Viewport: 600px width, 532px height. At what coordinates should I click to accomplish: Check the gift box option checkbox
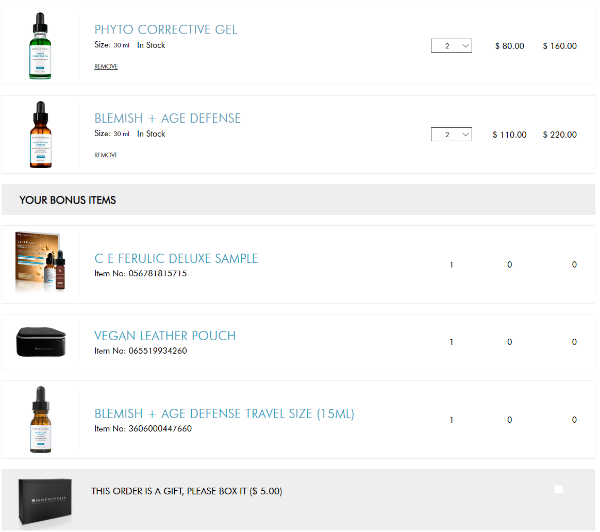tap(559, 490)
